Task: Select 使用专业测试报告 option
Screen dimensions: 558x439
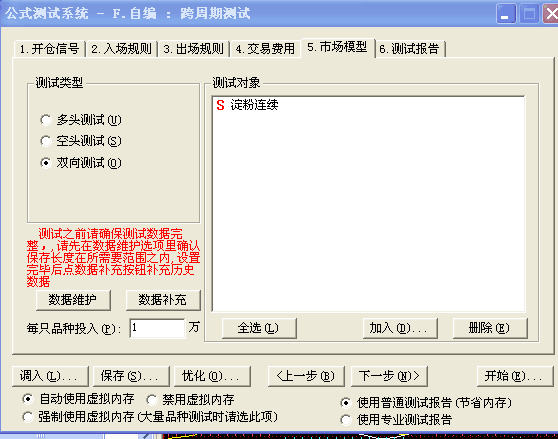Action: point(396,419)
